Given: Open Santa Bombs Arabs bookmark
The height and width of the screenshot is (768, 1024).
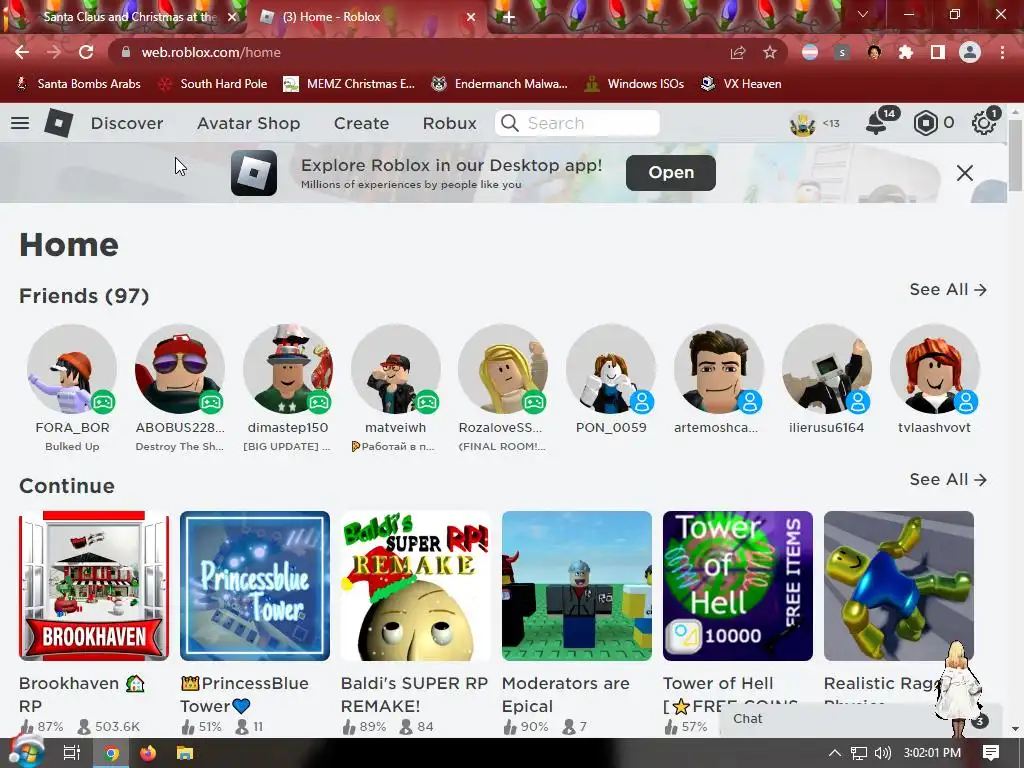Looking at the screenshot, I should point(78,84).
